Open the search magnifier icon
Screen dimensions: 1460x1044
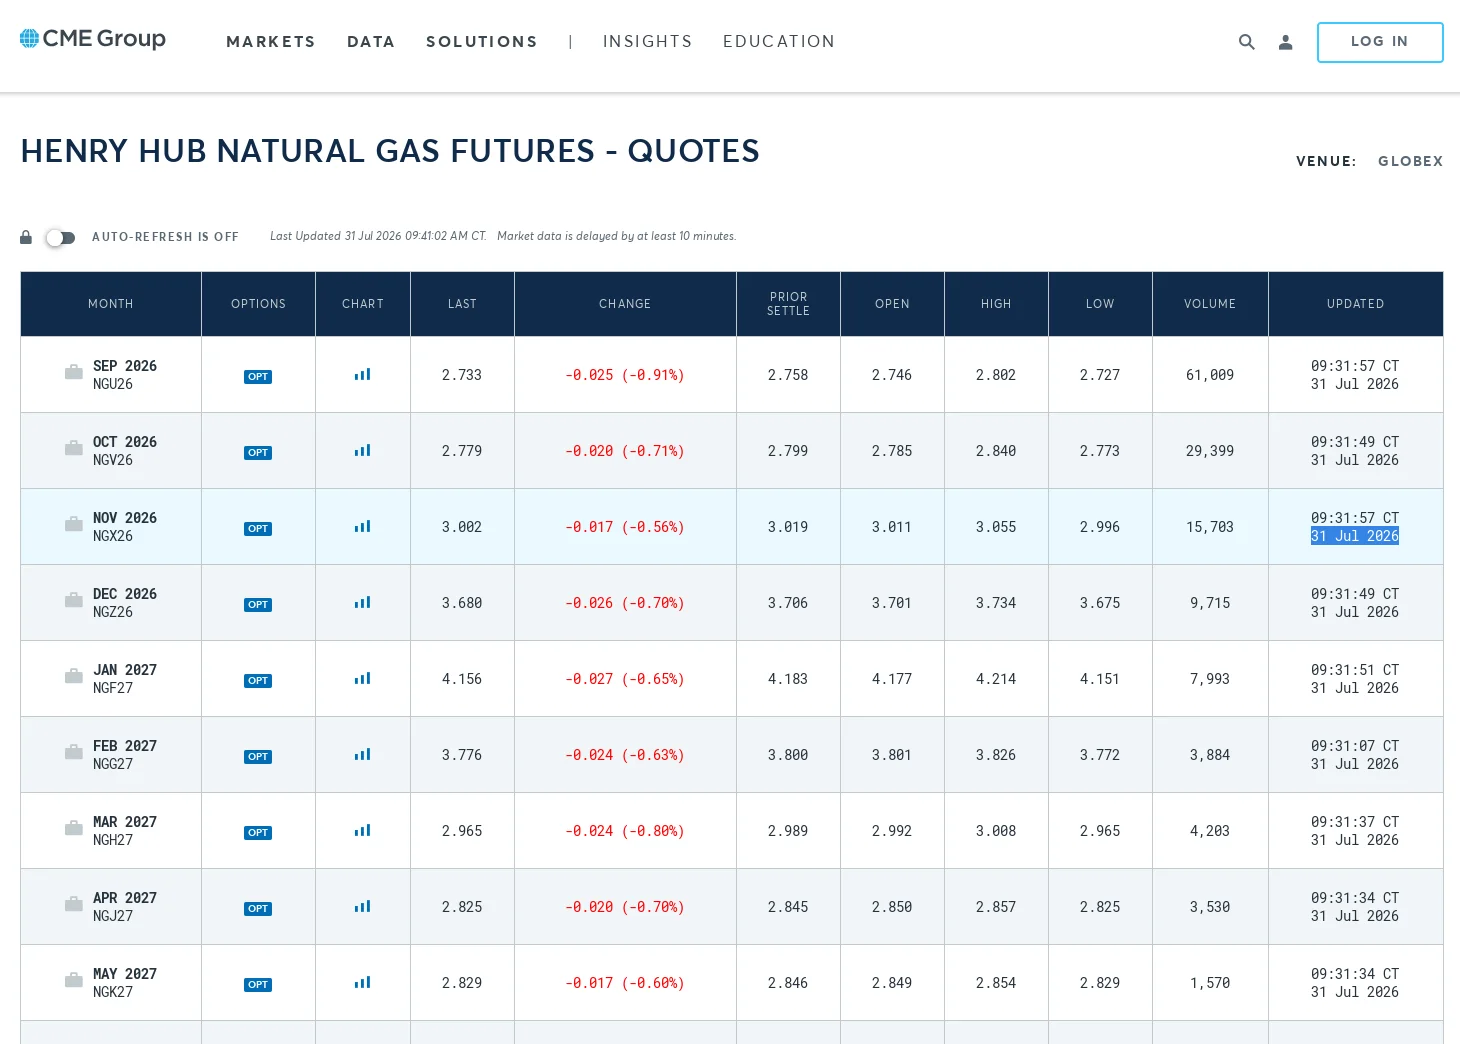point(1246,42)
